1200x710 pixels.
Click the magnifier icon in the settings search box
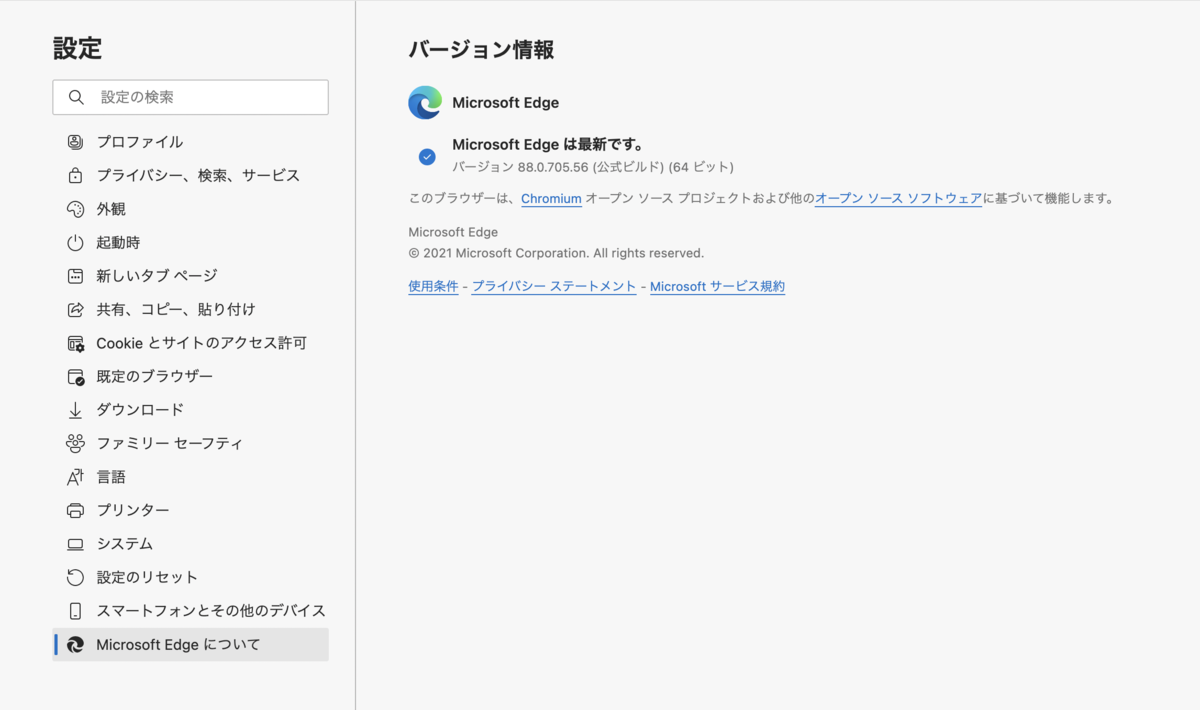point(76,97)
